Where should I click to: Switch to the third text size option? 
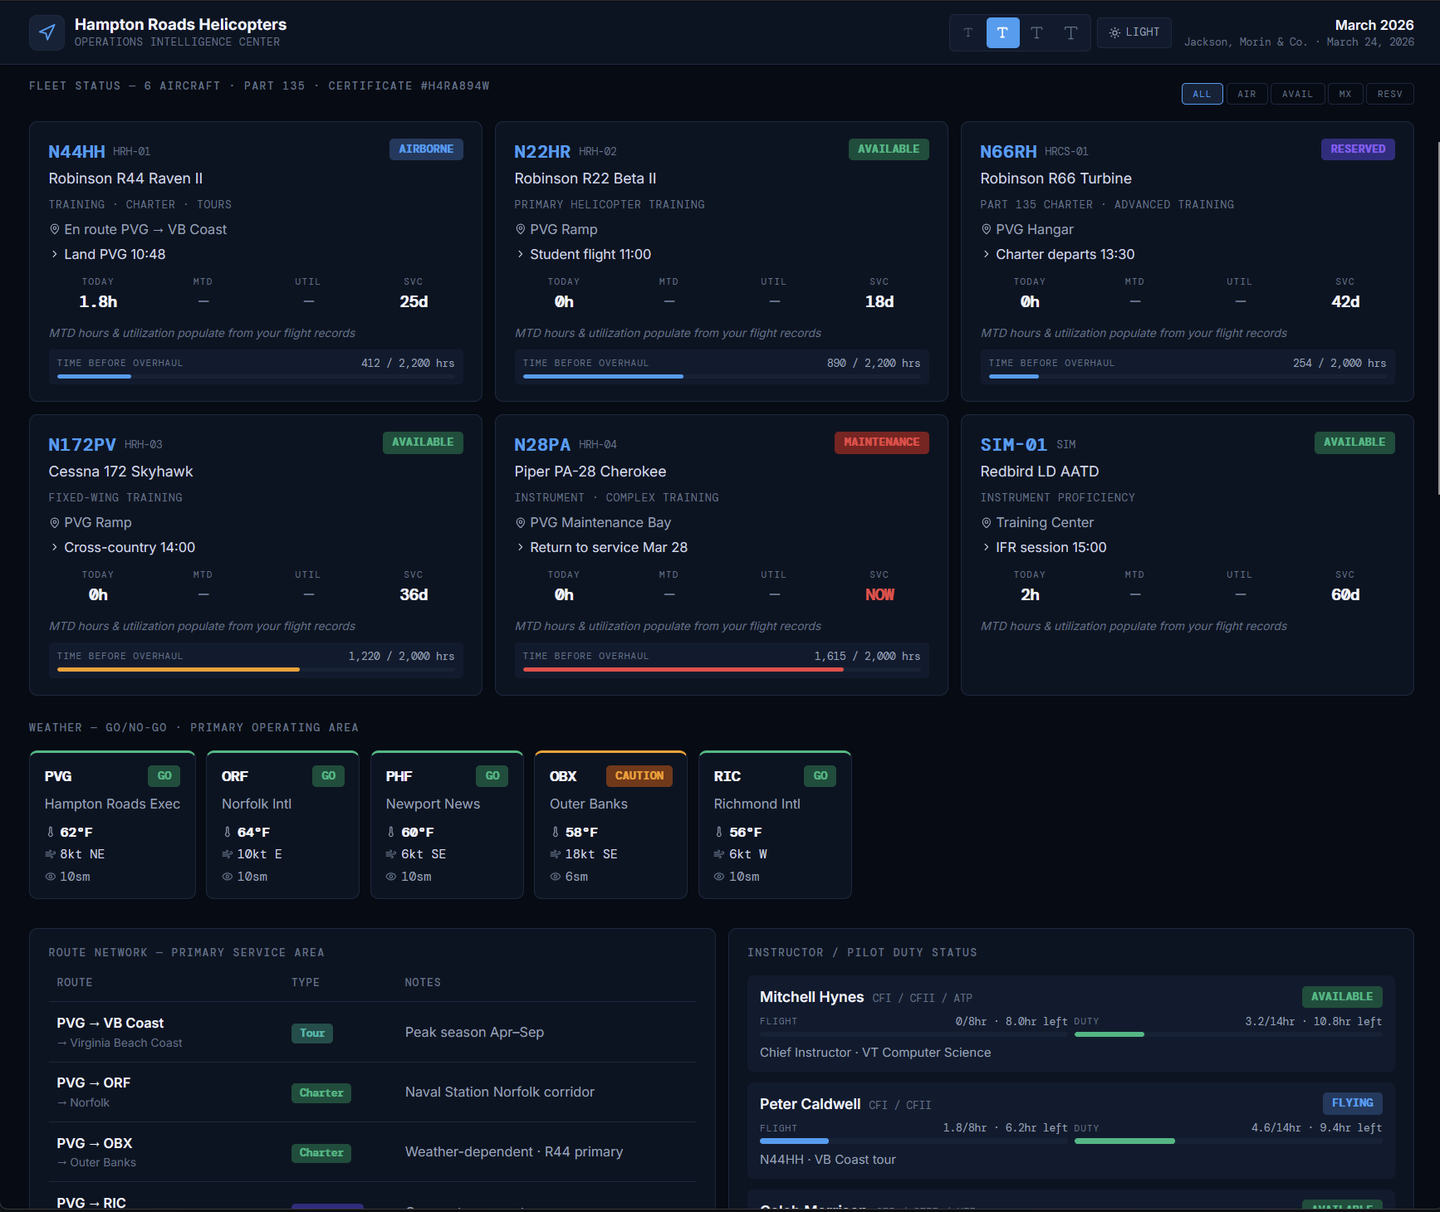[x=1036, y=33]
